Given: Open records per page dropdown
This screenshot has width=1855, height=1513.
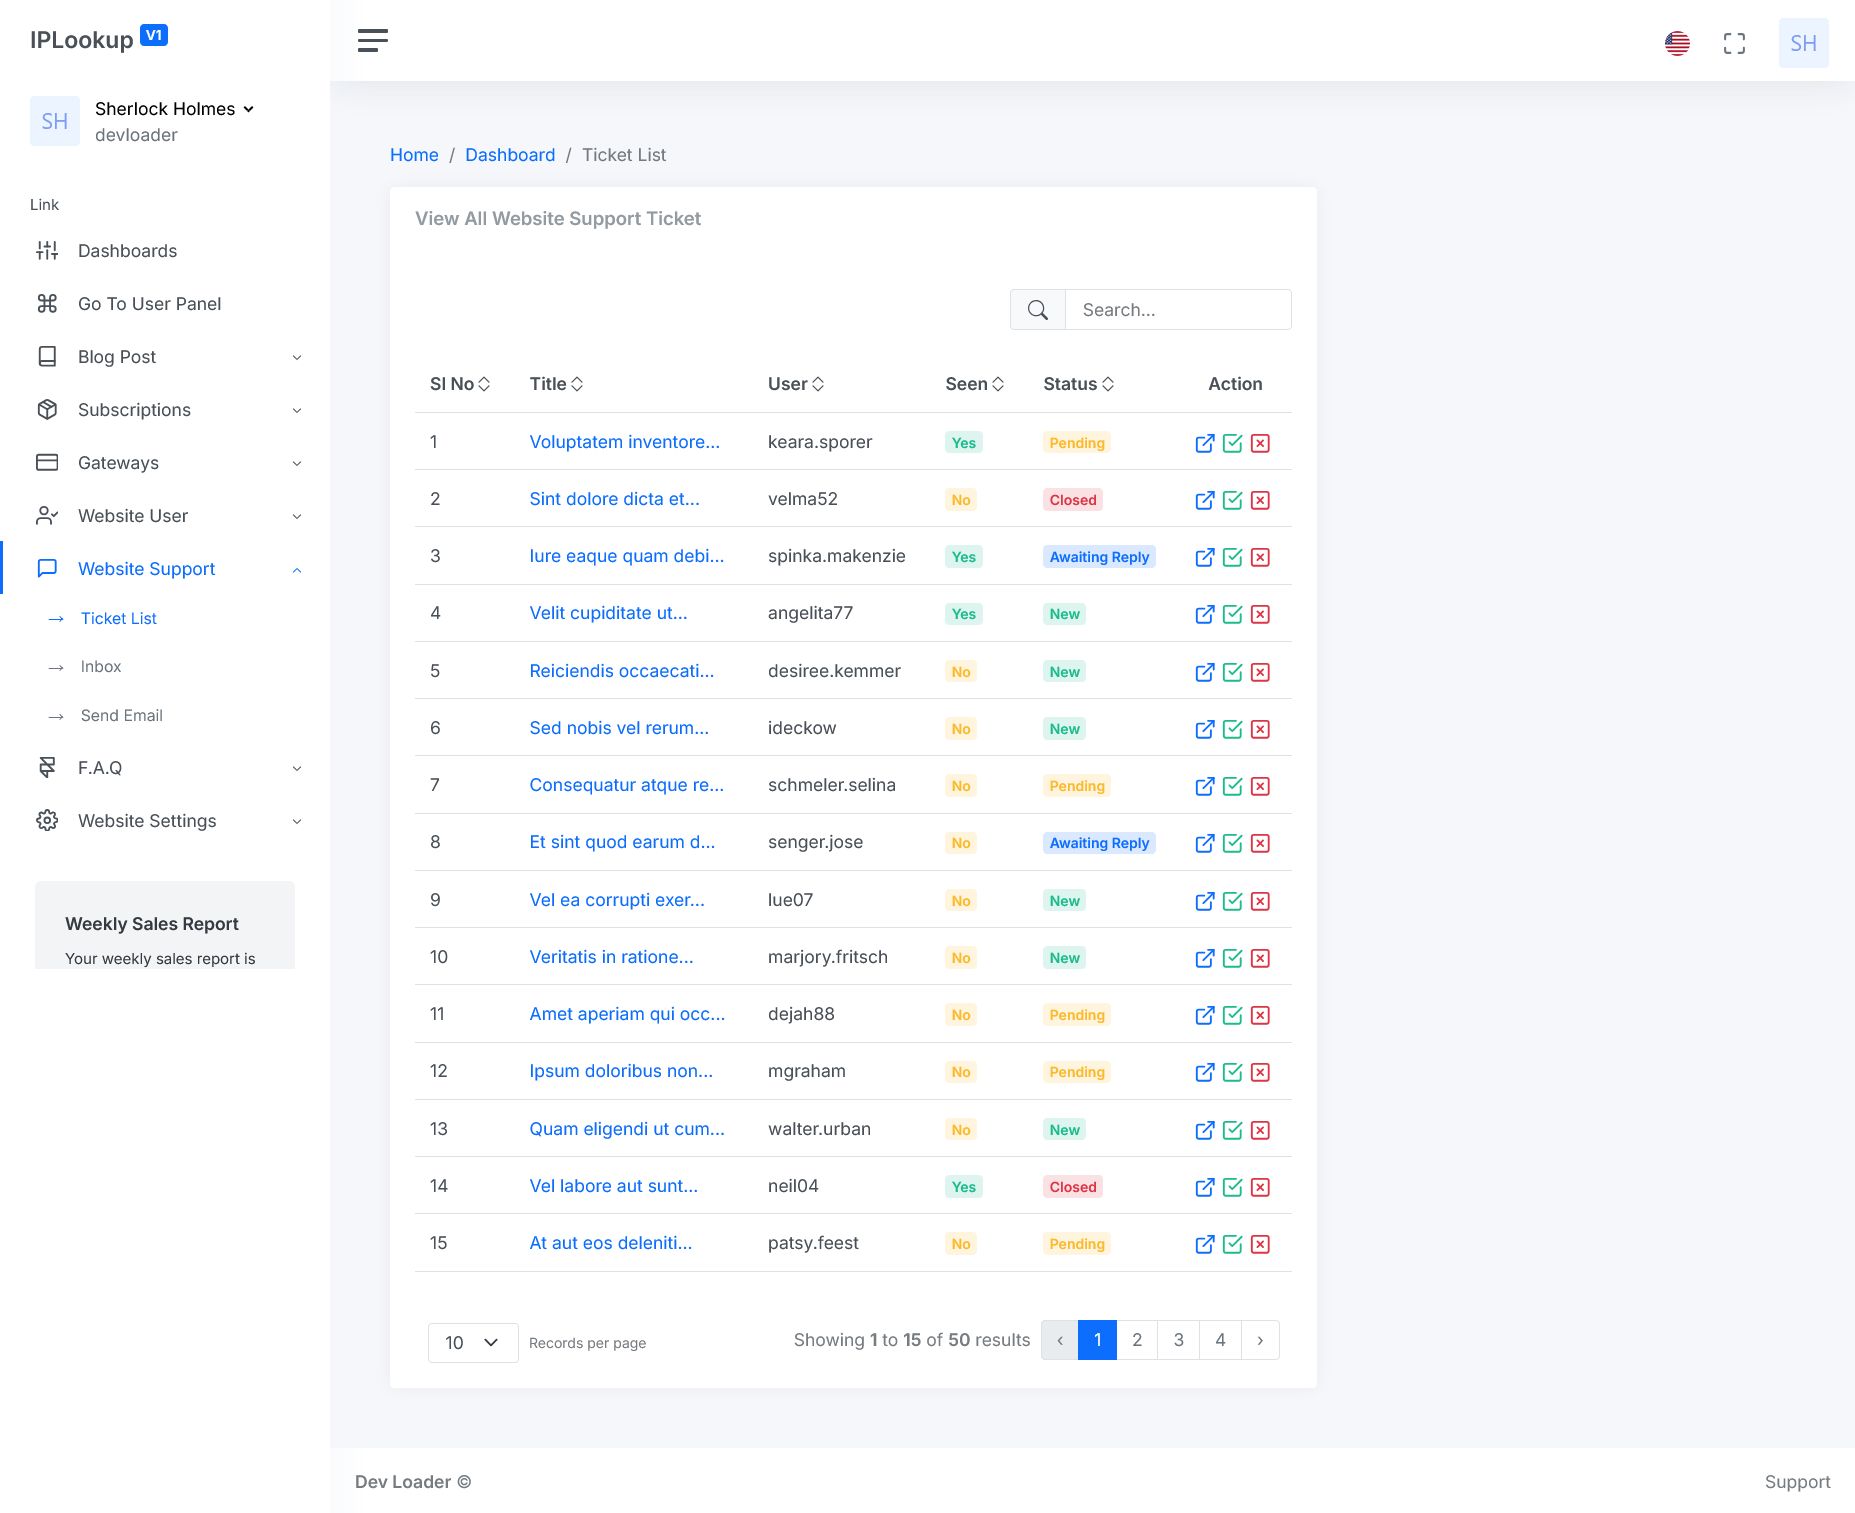Looking at the screenshot, I should [472, 1342].
